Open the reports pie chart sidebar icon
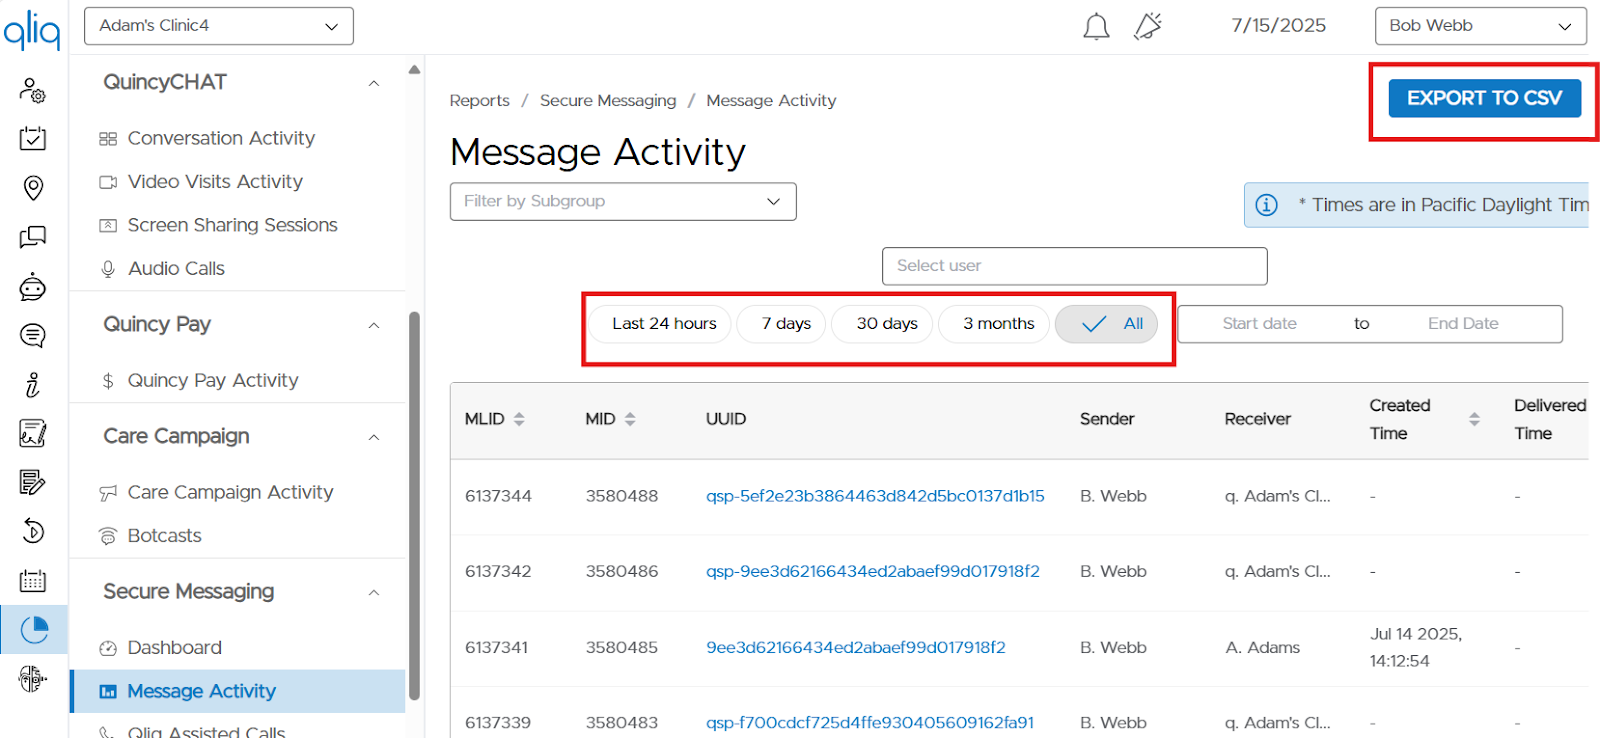1600x738 pixels. (34, 629)
